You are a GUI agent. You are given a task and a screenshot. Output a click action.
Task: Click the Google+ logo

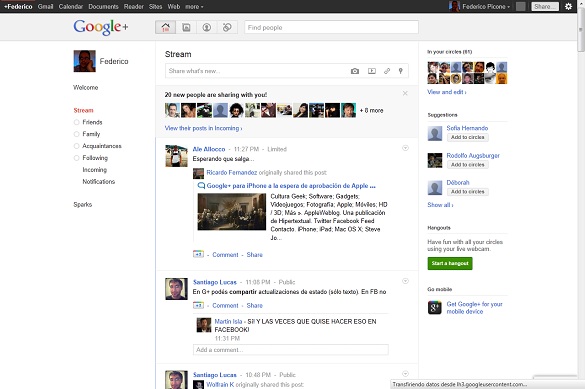101,27
